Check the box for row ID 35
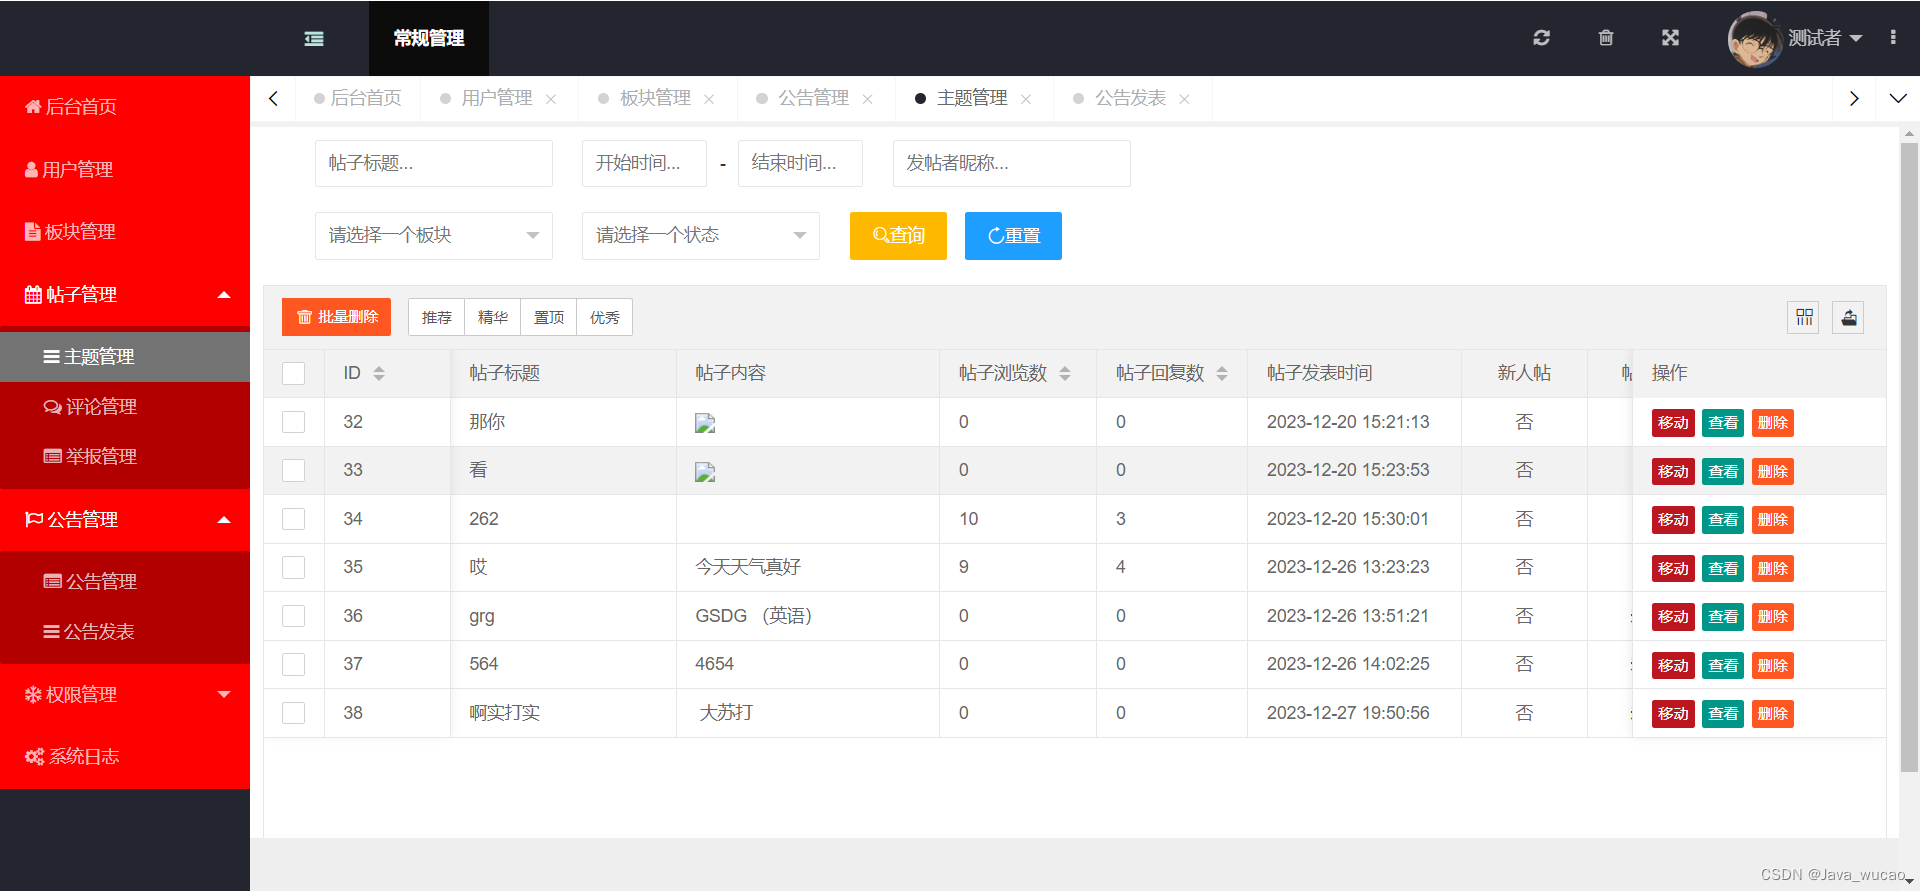 pyautogui.click(x=293, y=567)
